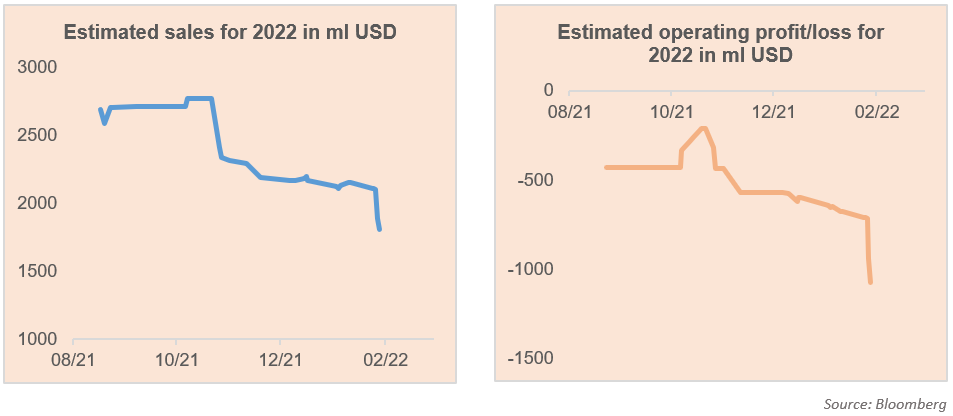Click the 1500 label on sales chart
953x416 pixels.
point(38,271)
